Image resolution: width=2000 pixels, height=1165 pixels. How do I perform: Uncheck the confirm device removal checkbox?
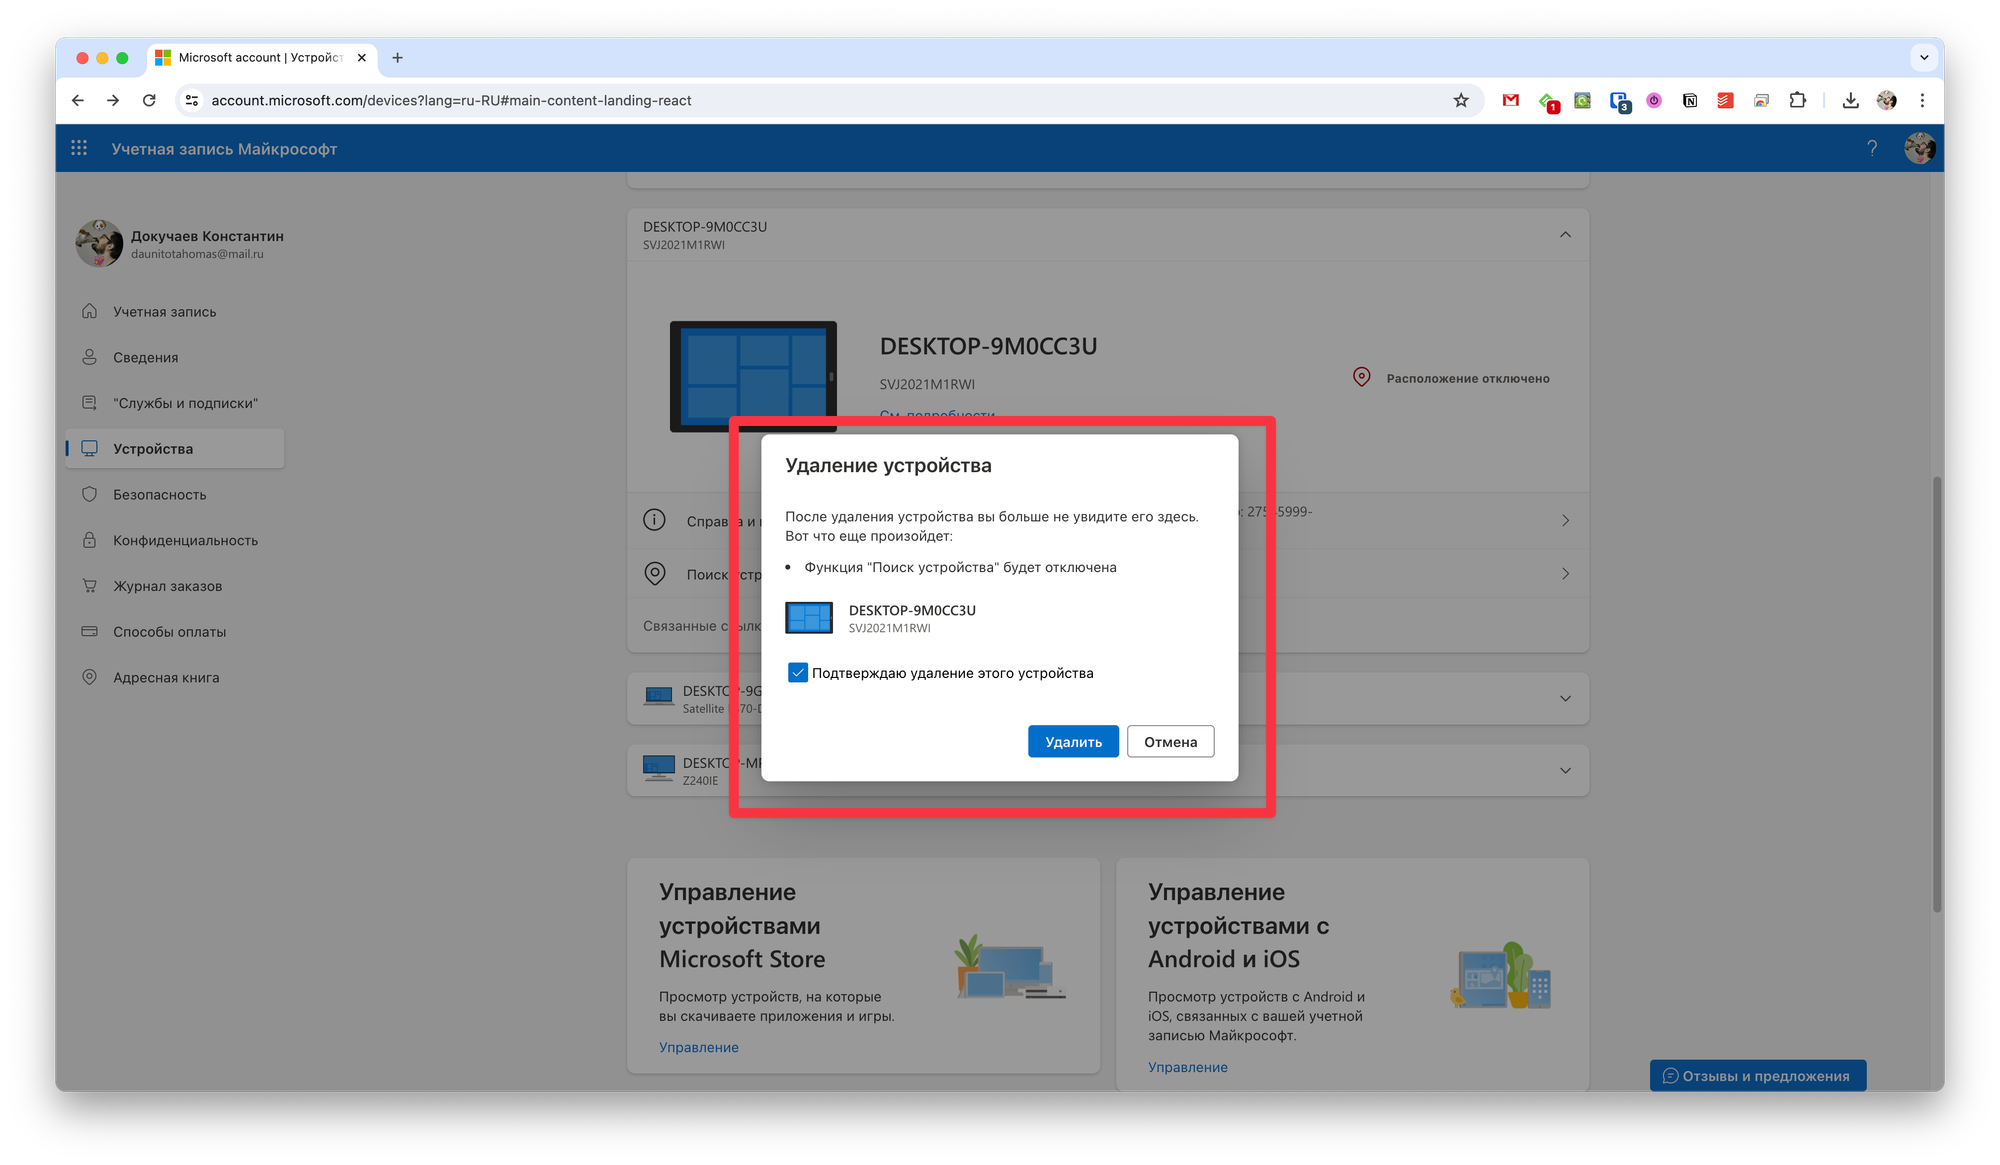[797, 673]
